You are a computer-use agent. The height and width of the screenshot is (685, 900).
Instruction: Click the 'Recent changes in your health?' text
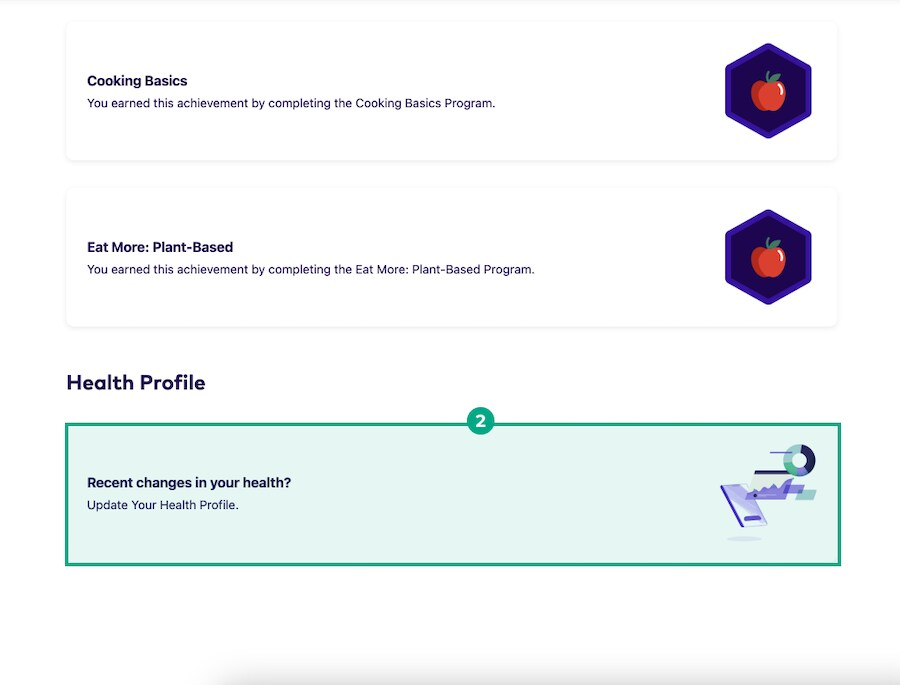189,482
